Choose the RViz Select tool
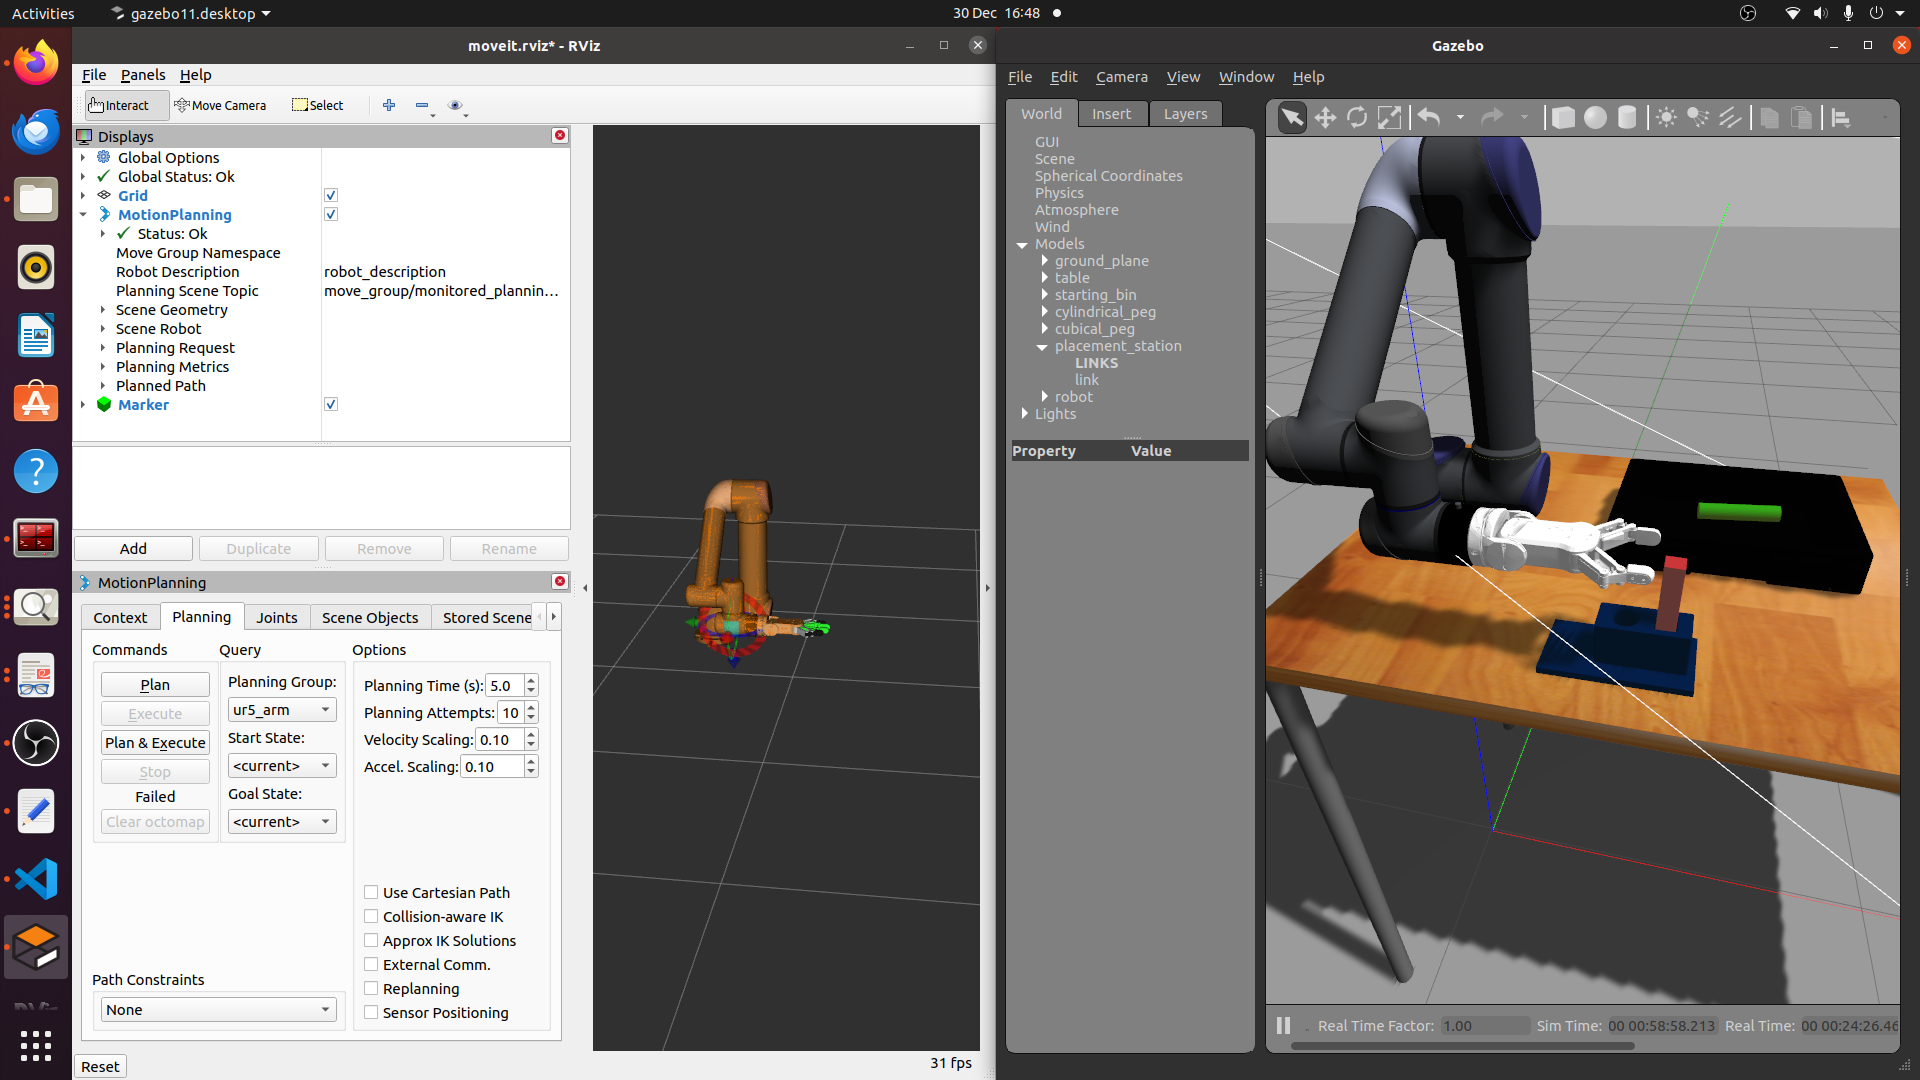The height and width of the screenshot is (1080, 1920). tap(317, 105)
